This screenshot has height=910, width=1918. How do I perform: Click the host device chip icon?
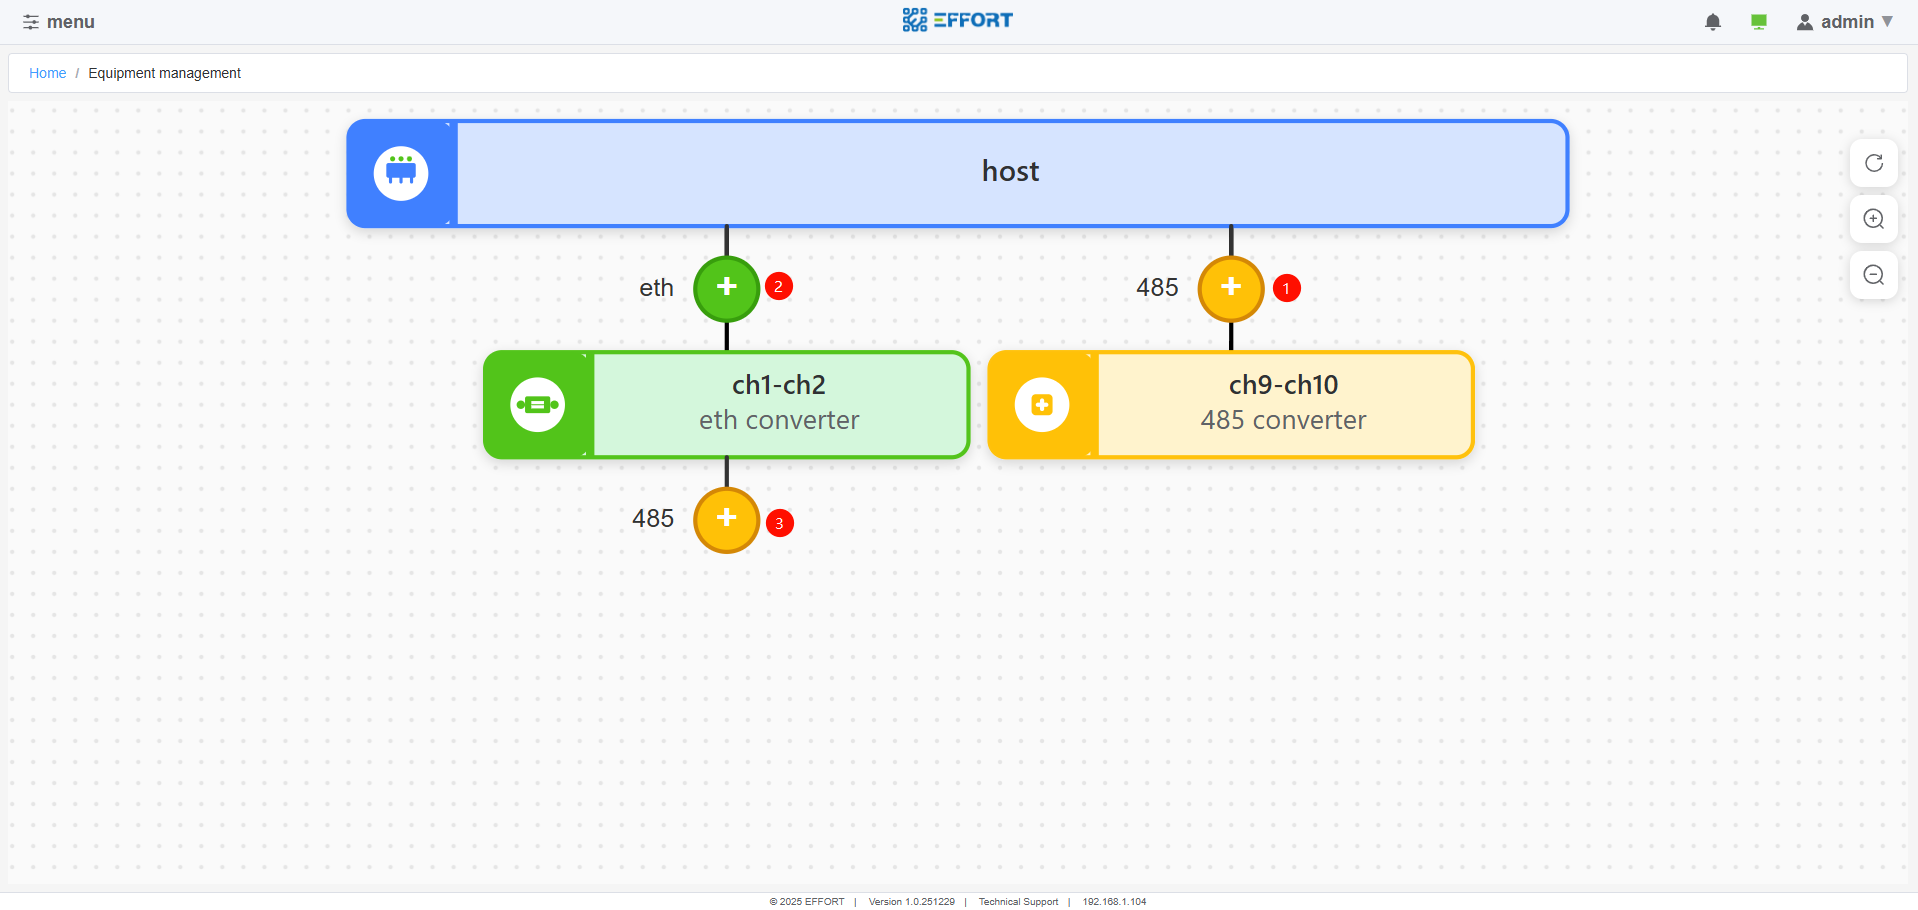401,173
